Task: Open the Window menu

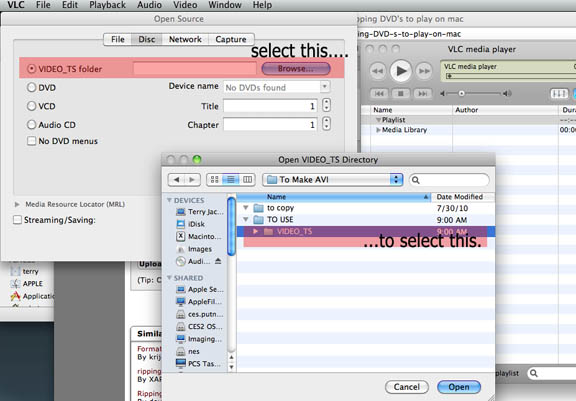Action: (x=225, y=5)
